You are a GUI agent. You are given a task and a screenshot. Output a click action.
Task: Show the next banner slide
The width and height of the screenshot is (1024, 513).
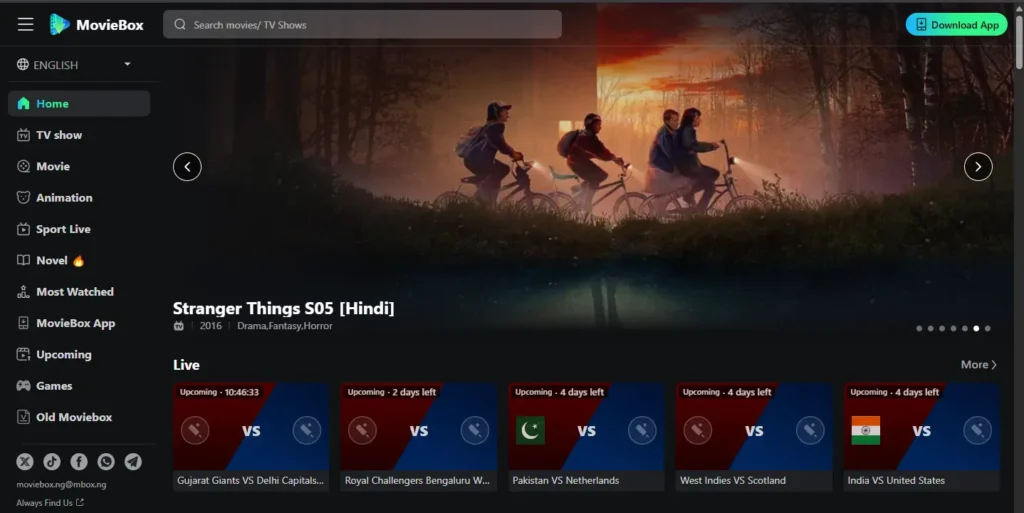tap(978, 167)
